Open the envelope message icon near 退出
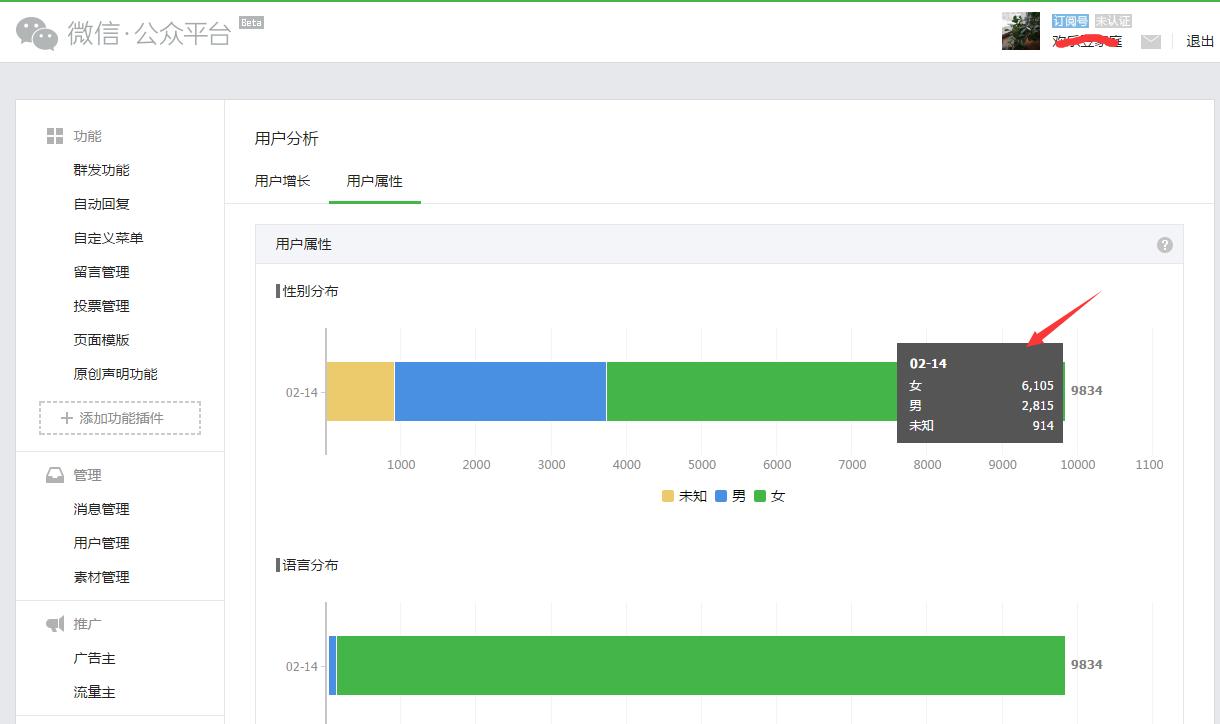Screen dimensions: 1220x724 point(1152,42)
